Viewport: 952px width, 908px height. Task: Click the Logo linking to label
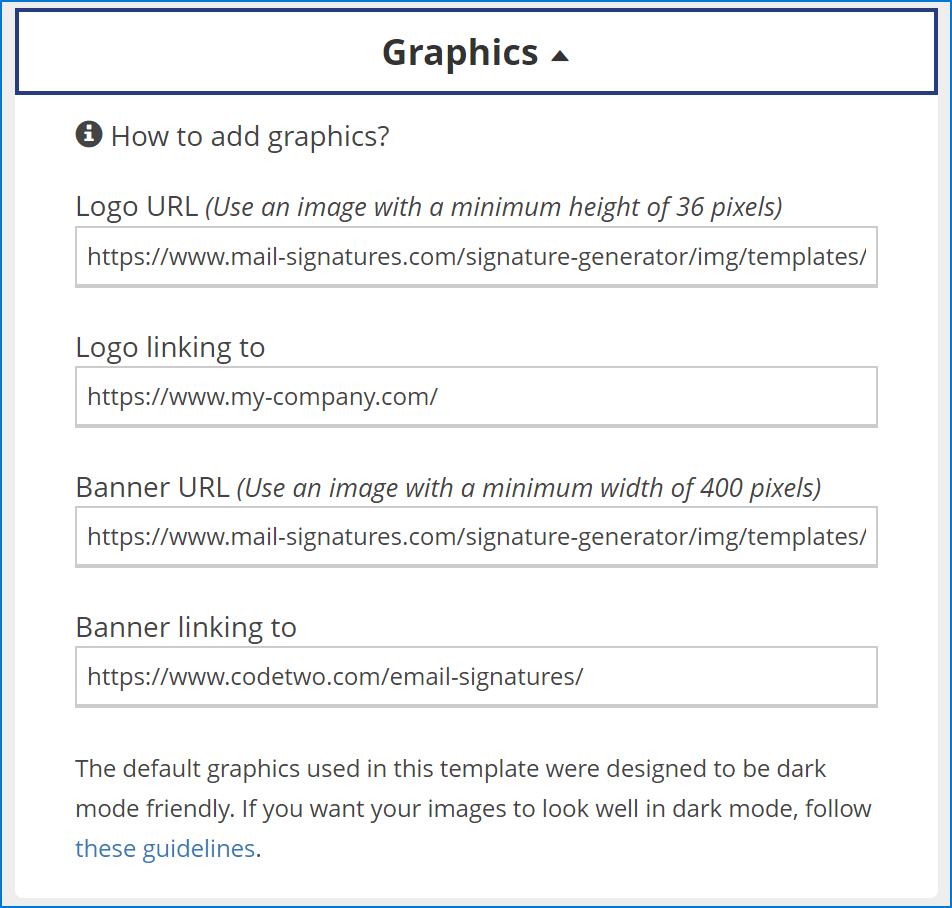pos(170,348)
